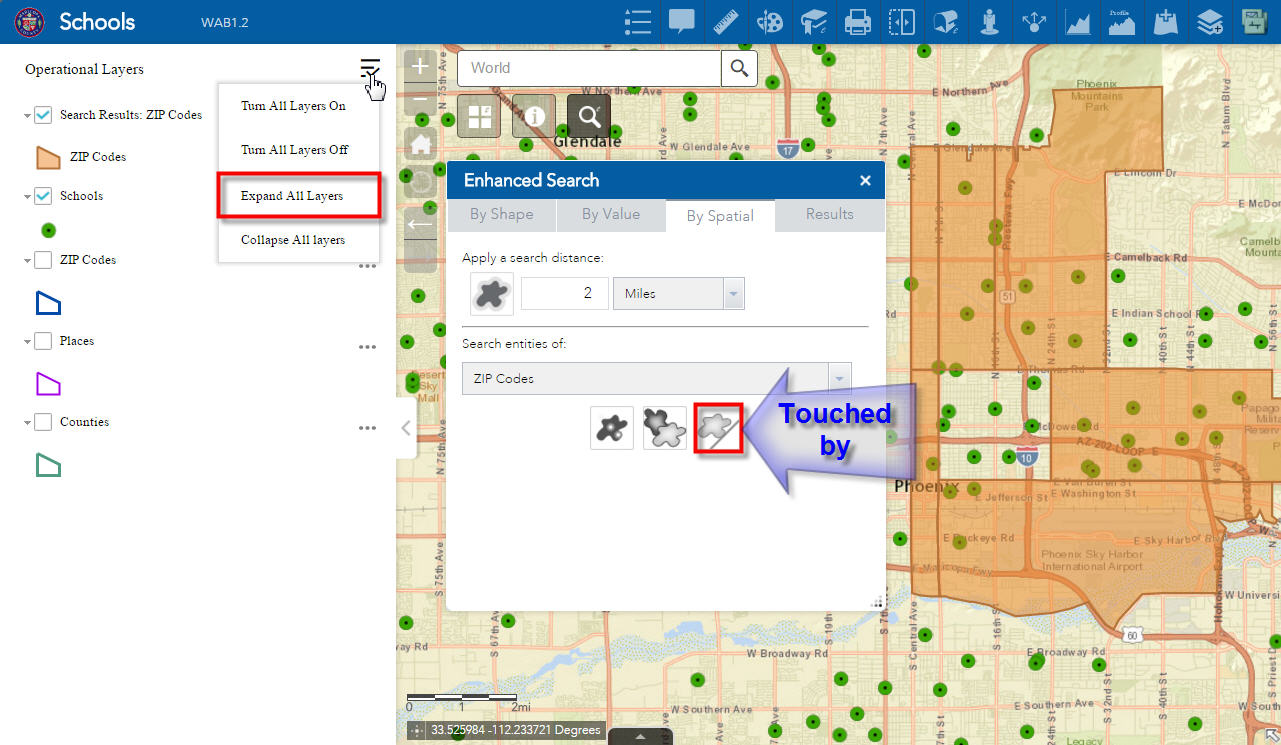Viewport: 1281px width, 745px height.
Task: Click the World search magnifier button
Action: [x=739, y=68]
